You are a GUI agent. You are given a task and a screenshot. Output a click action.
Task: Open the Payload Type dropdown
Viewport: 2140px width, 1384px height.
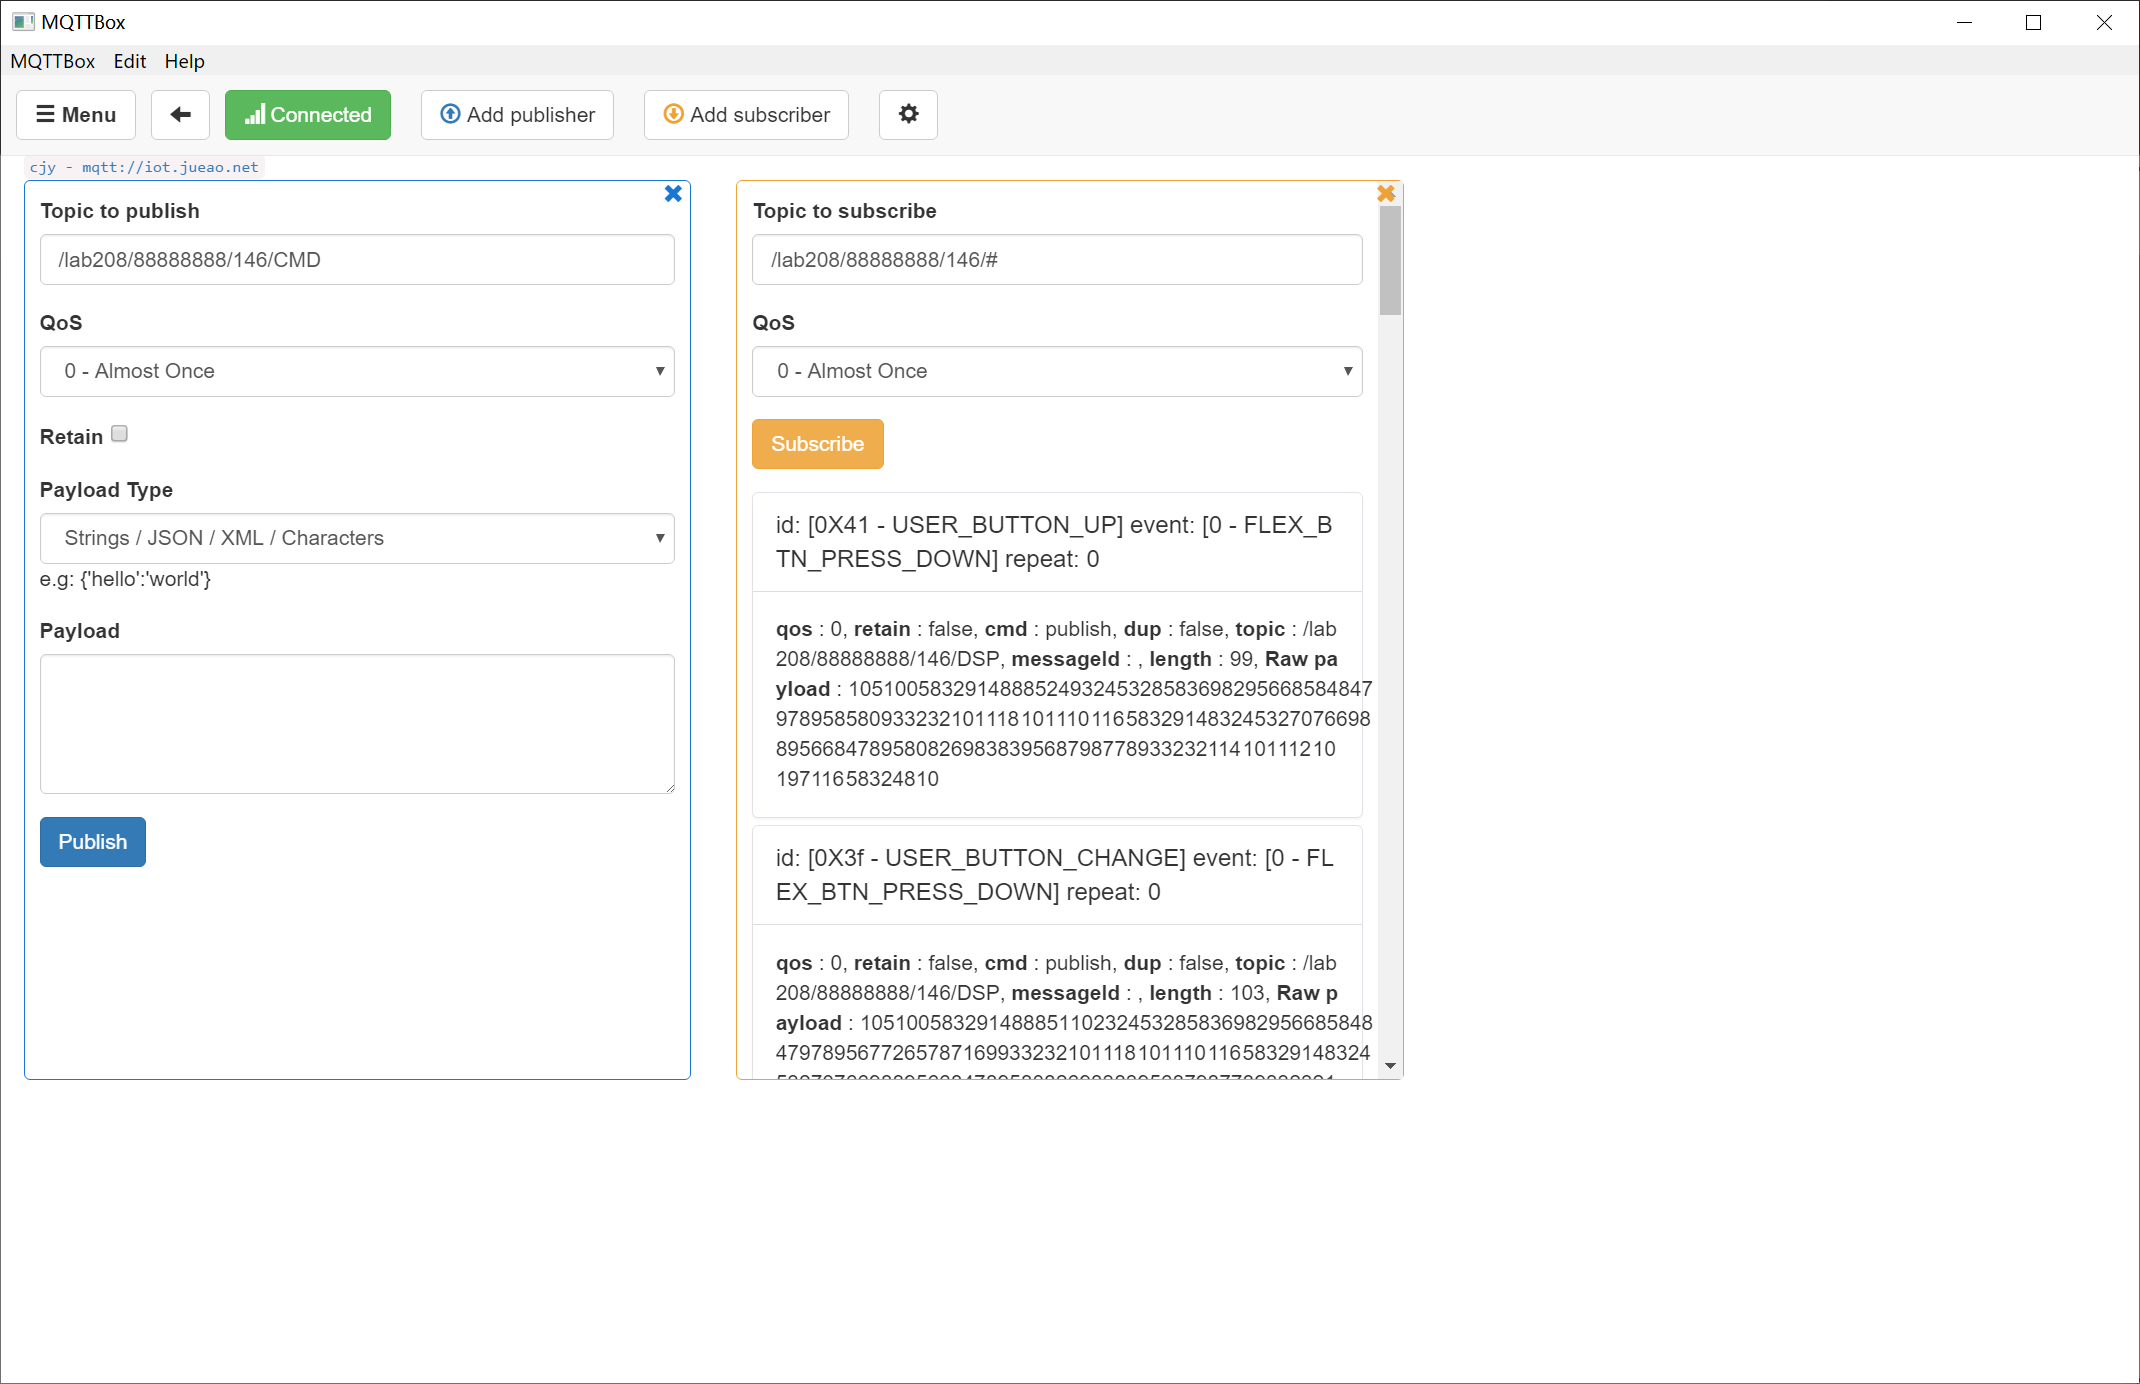pyautogui.click(x=357, y=538)
